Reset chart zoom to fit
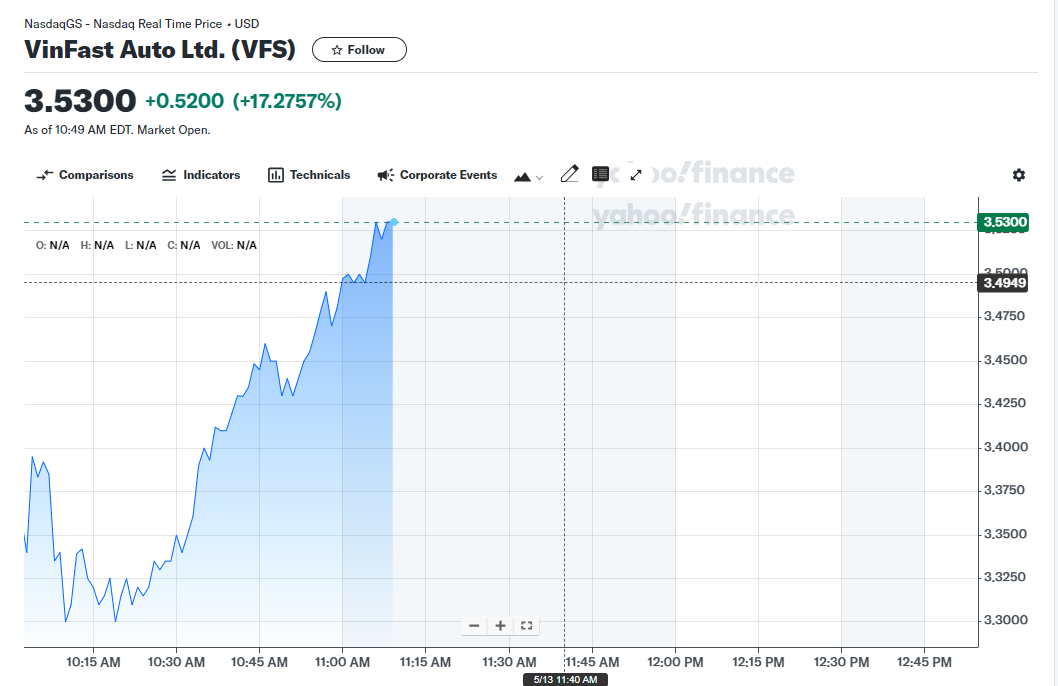Image resolution: width=1058 pixels, height=686 pixels. pyautogui.click(x=527, y=626)
